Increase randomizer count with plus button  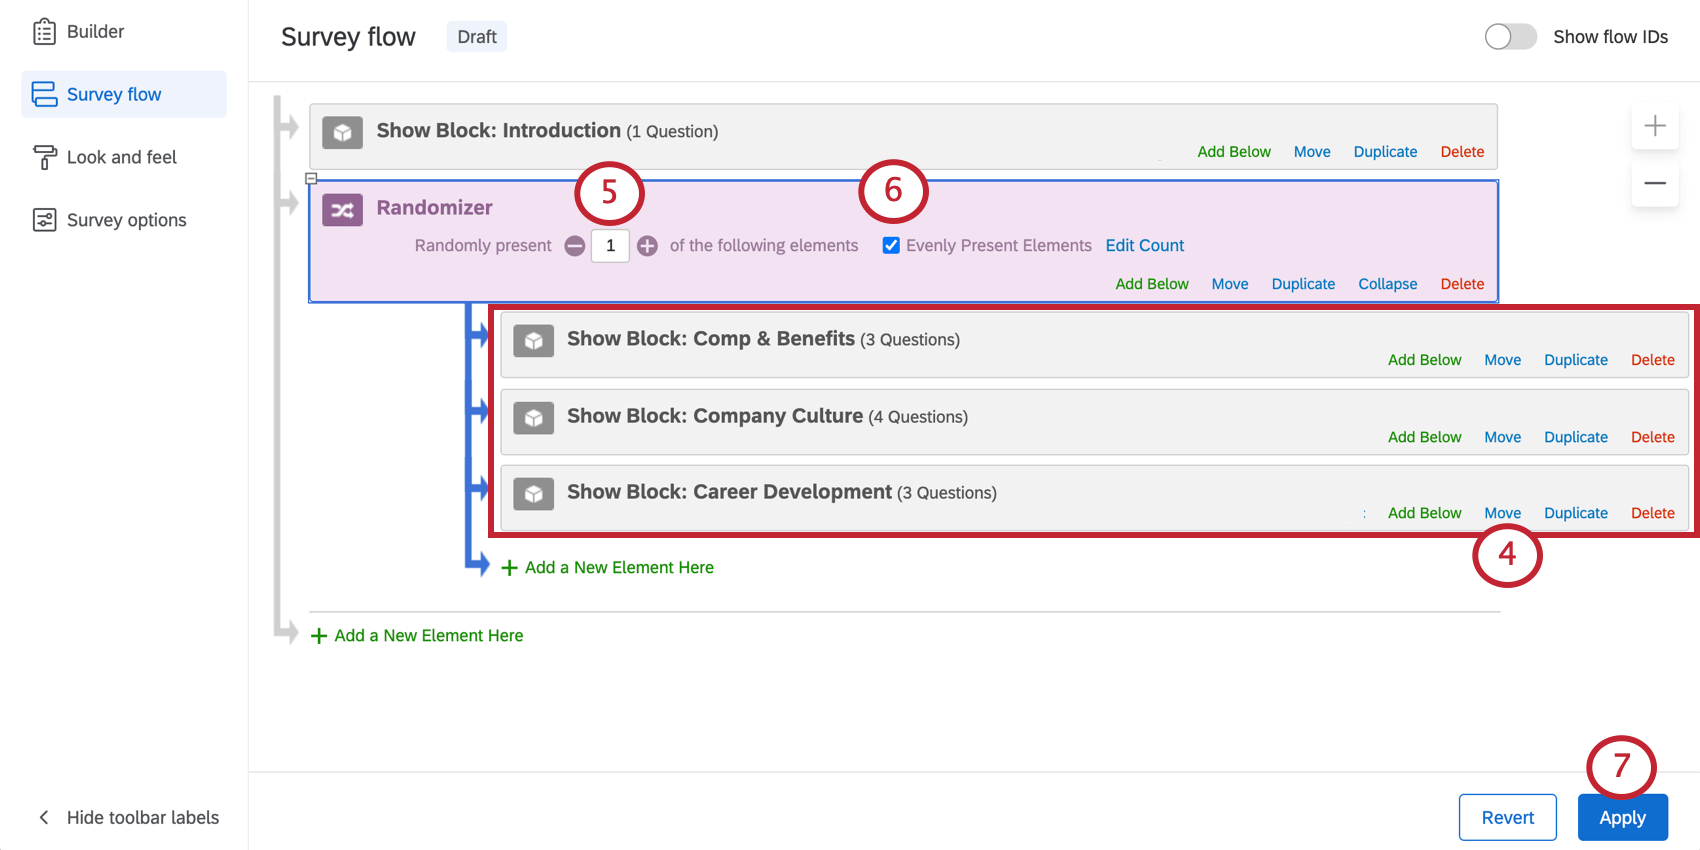point(648,246)
